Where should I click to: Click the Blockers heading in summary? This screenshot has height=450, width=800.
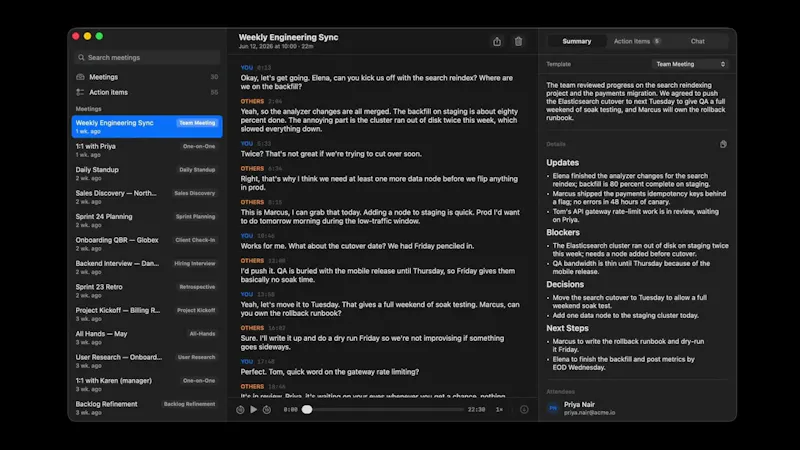point(563,233)
